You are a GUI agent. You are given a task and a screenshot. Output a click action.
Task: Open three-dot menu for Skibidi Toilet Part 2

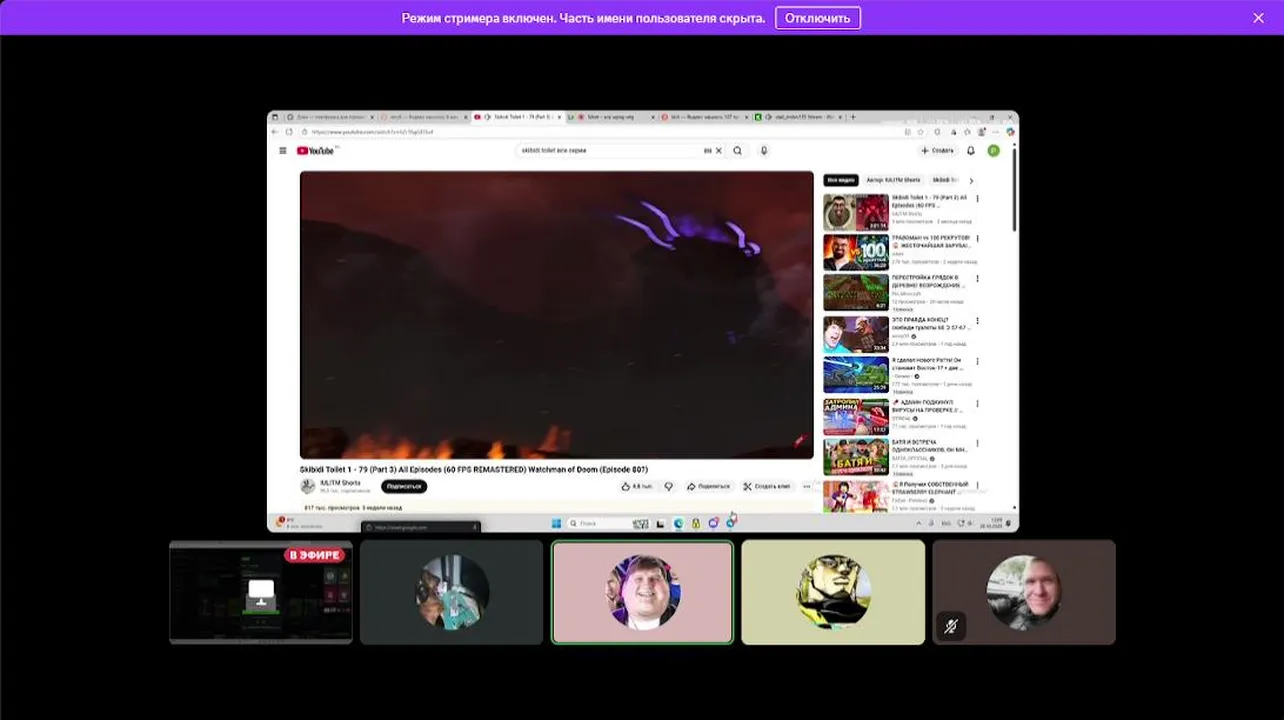(x=977, y=198)
